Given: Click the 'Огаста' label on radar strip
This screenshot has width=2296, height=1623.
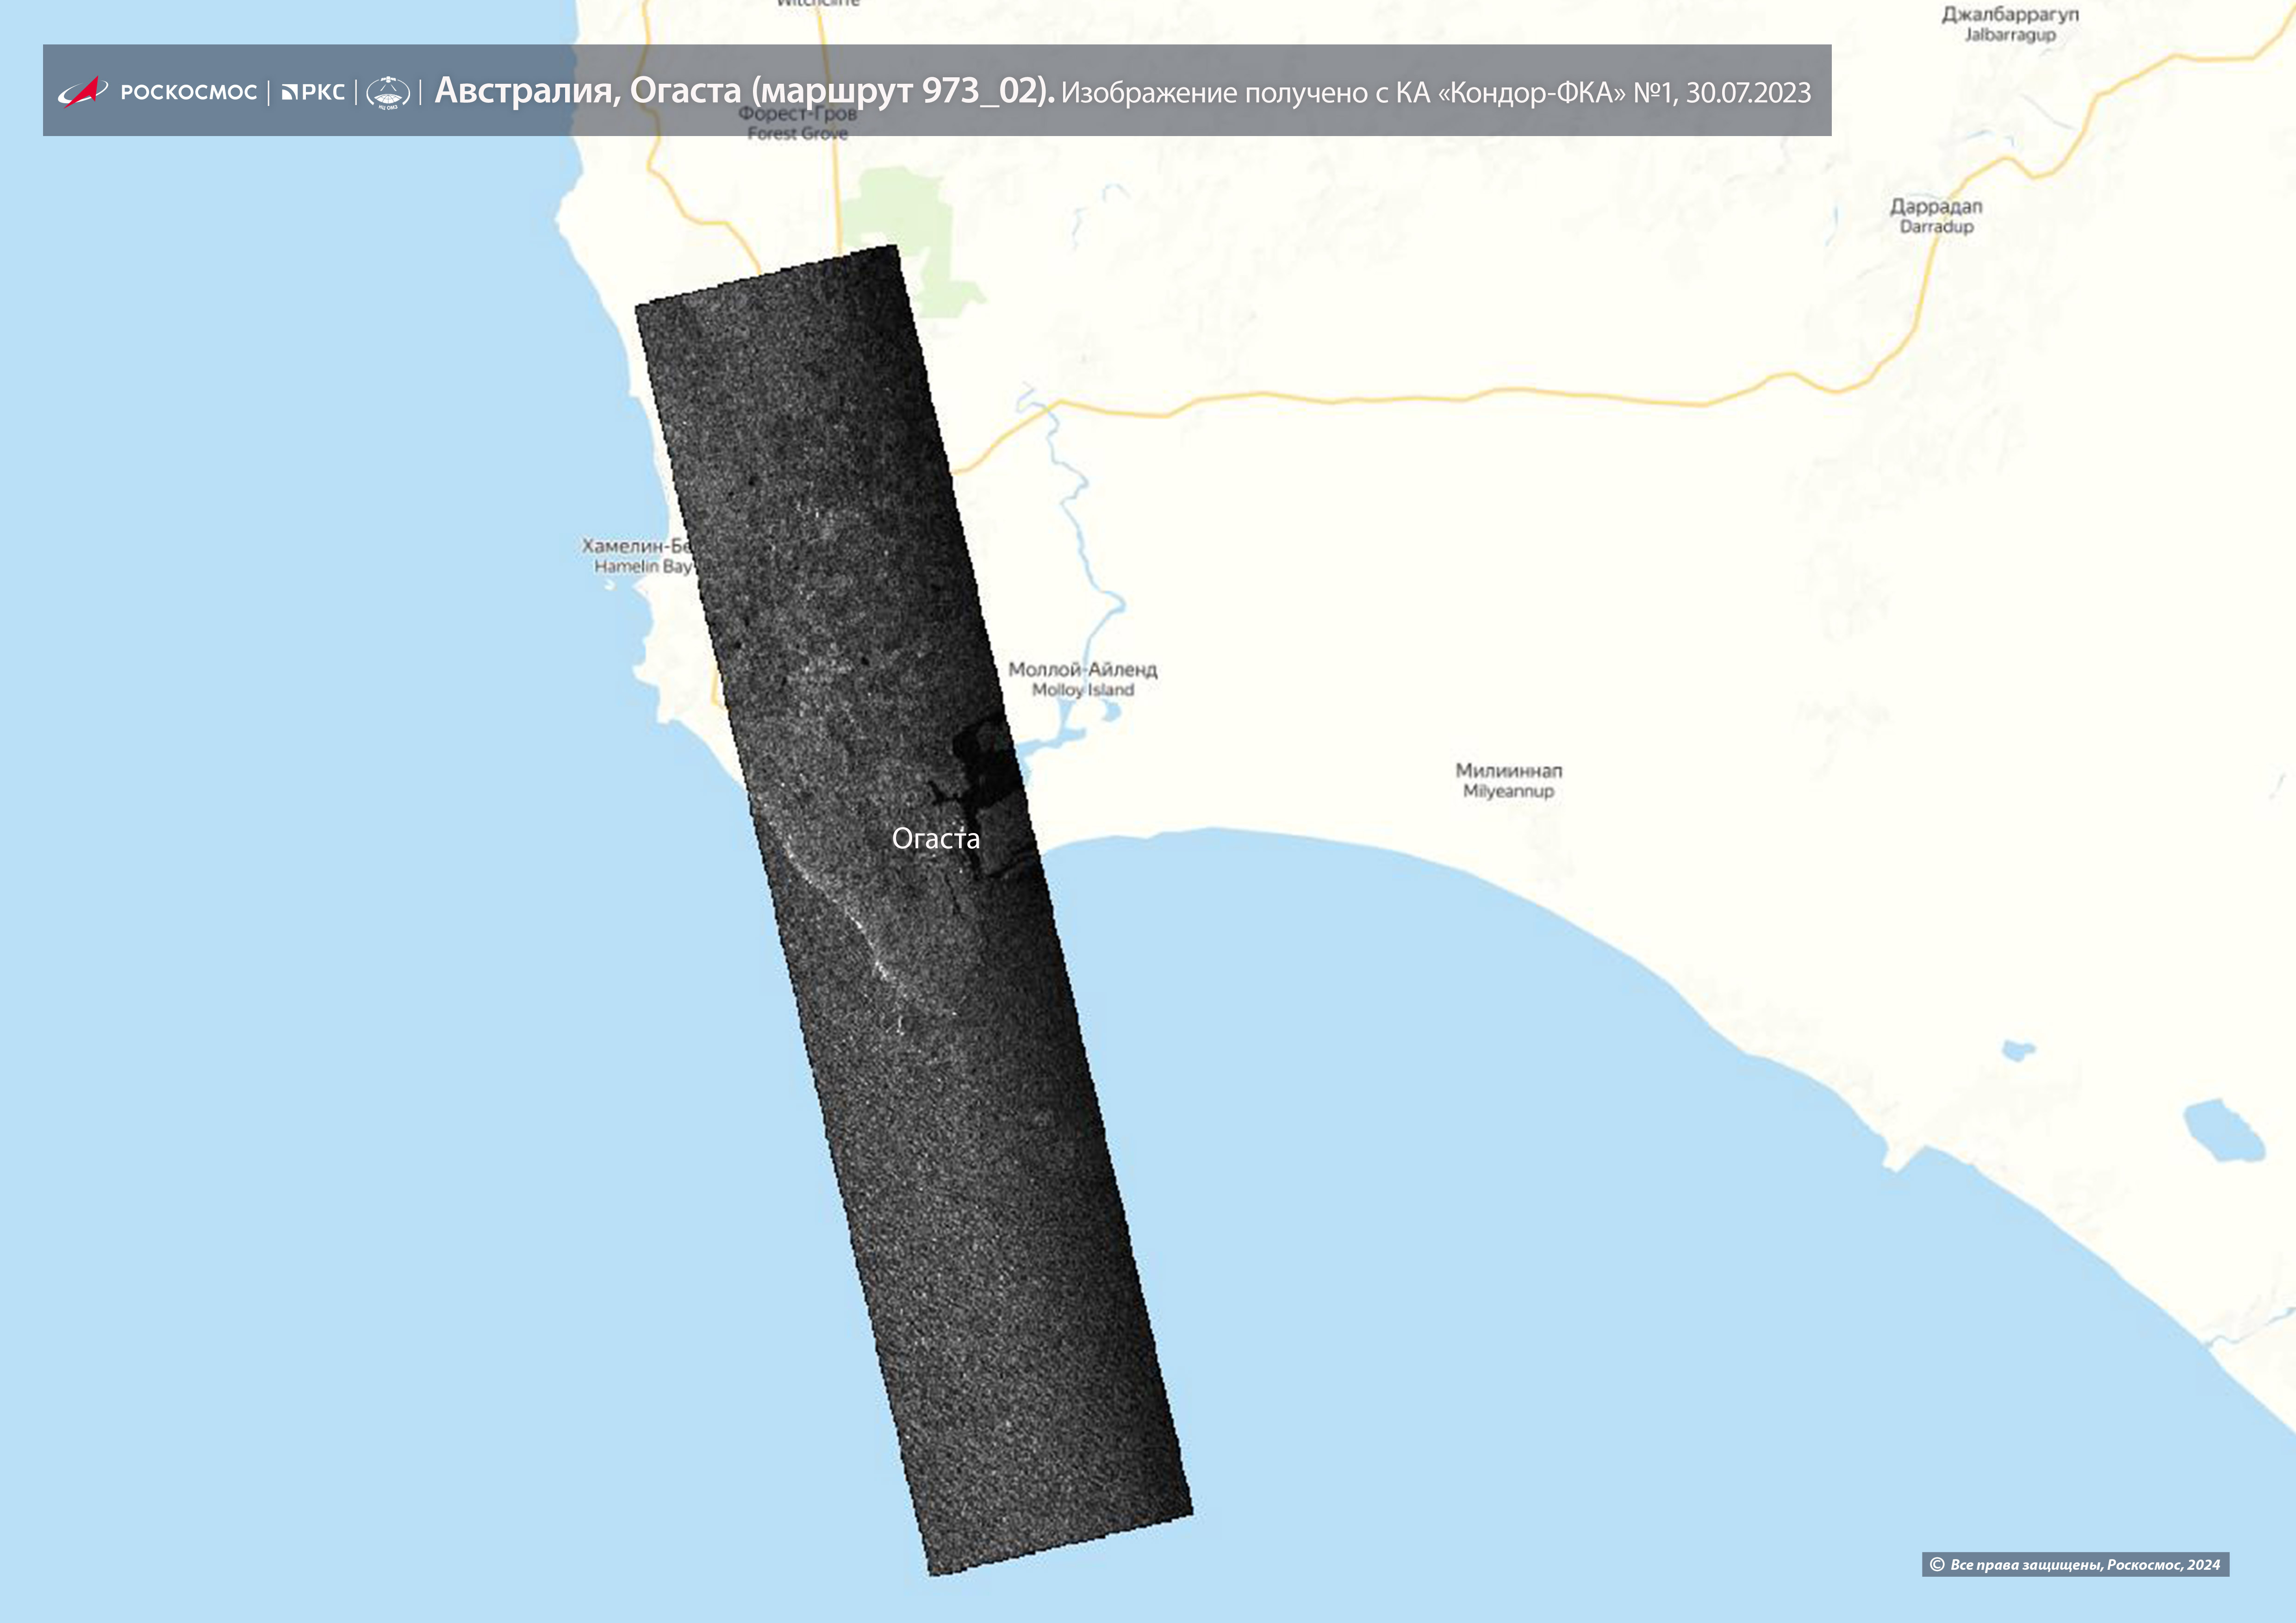Looking at the screenshot, I should [935, 838].
